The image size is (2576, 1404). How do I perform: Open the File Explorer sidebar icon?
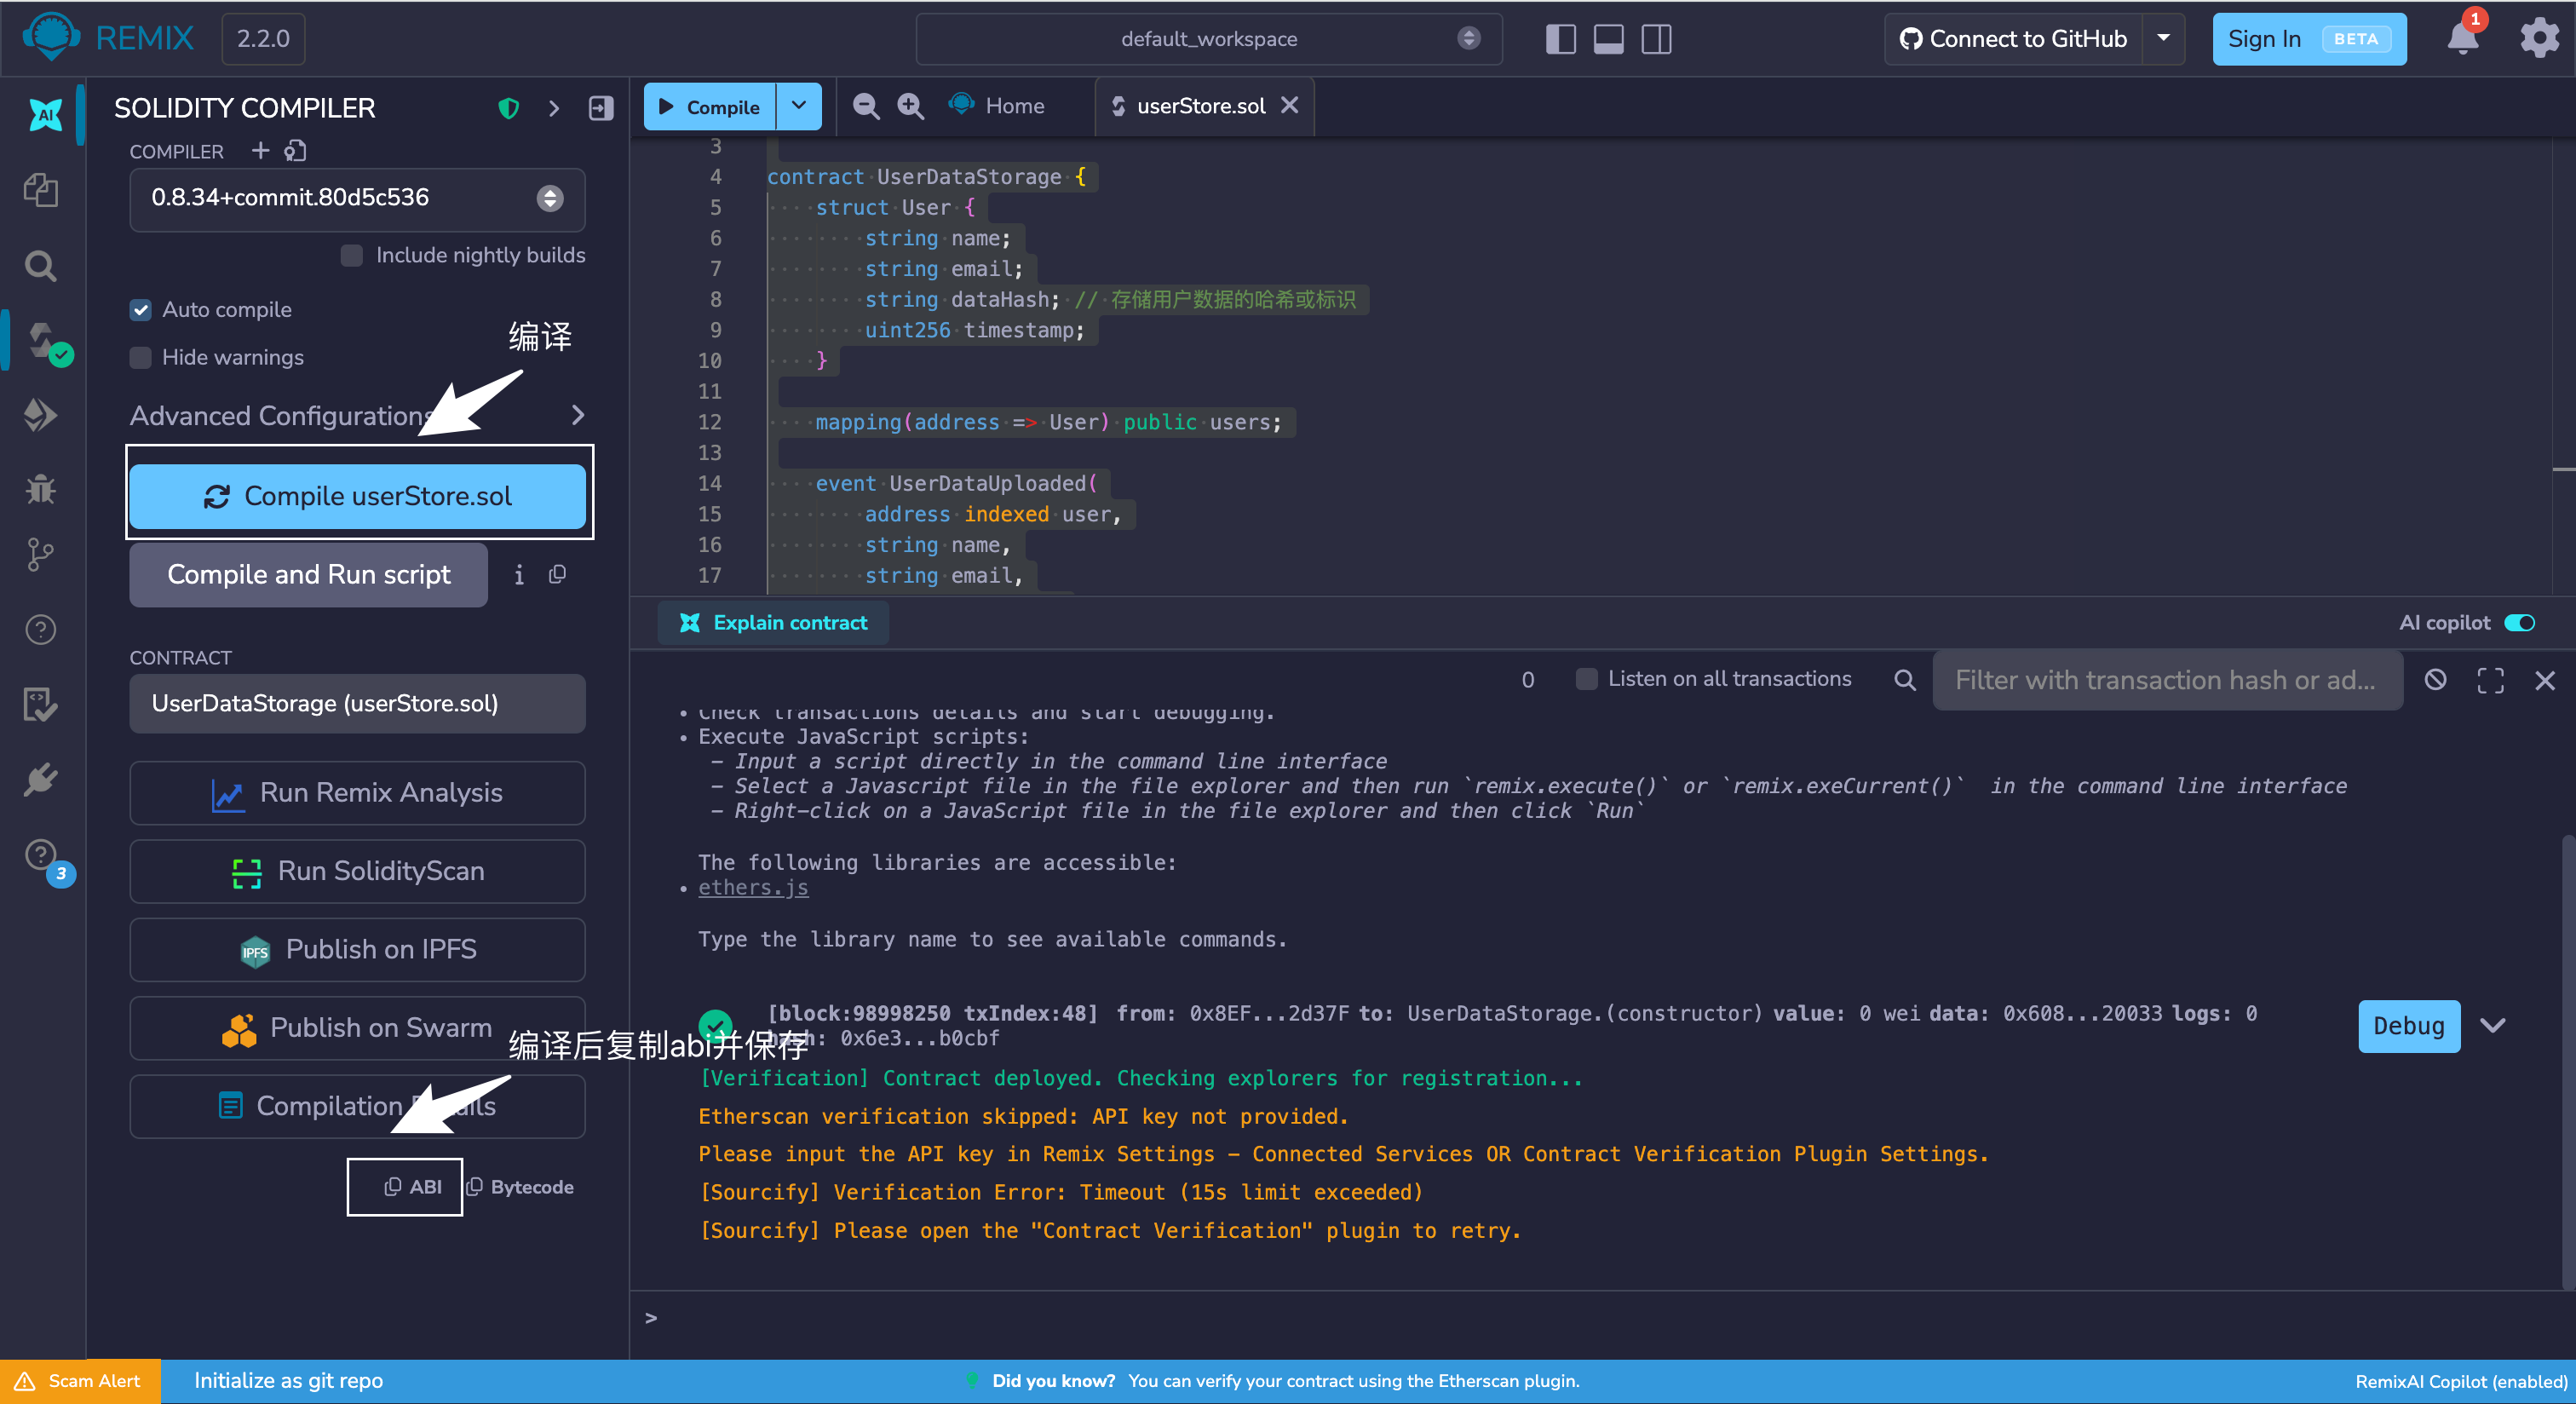[41, 190]
